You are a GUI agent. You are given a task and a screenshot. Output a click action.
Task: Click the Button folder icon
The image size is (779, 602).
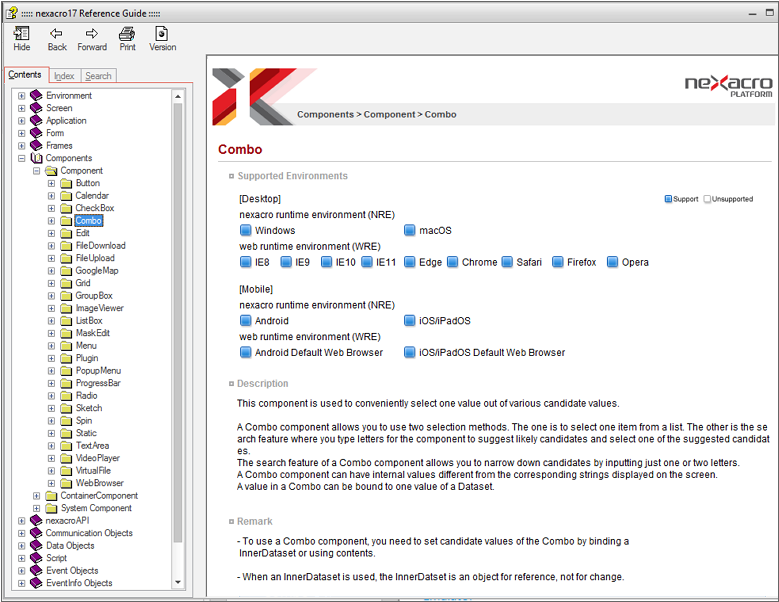(66, 183)
